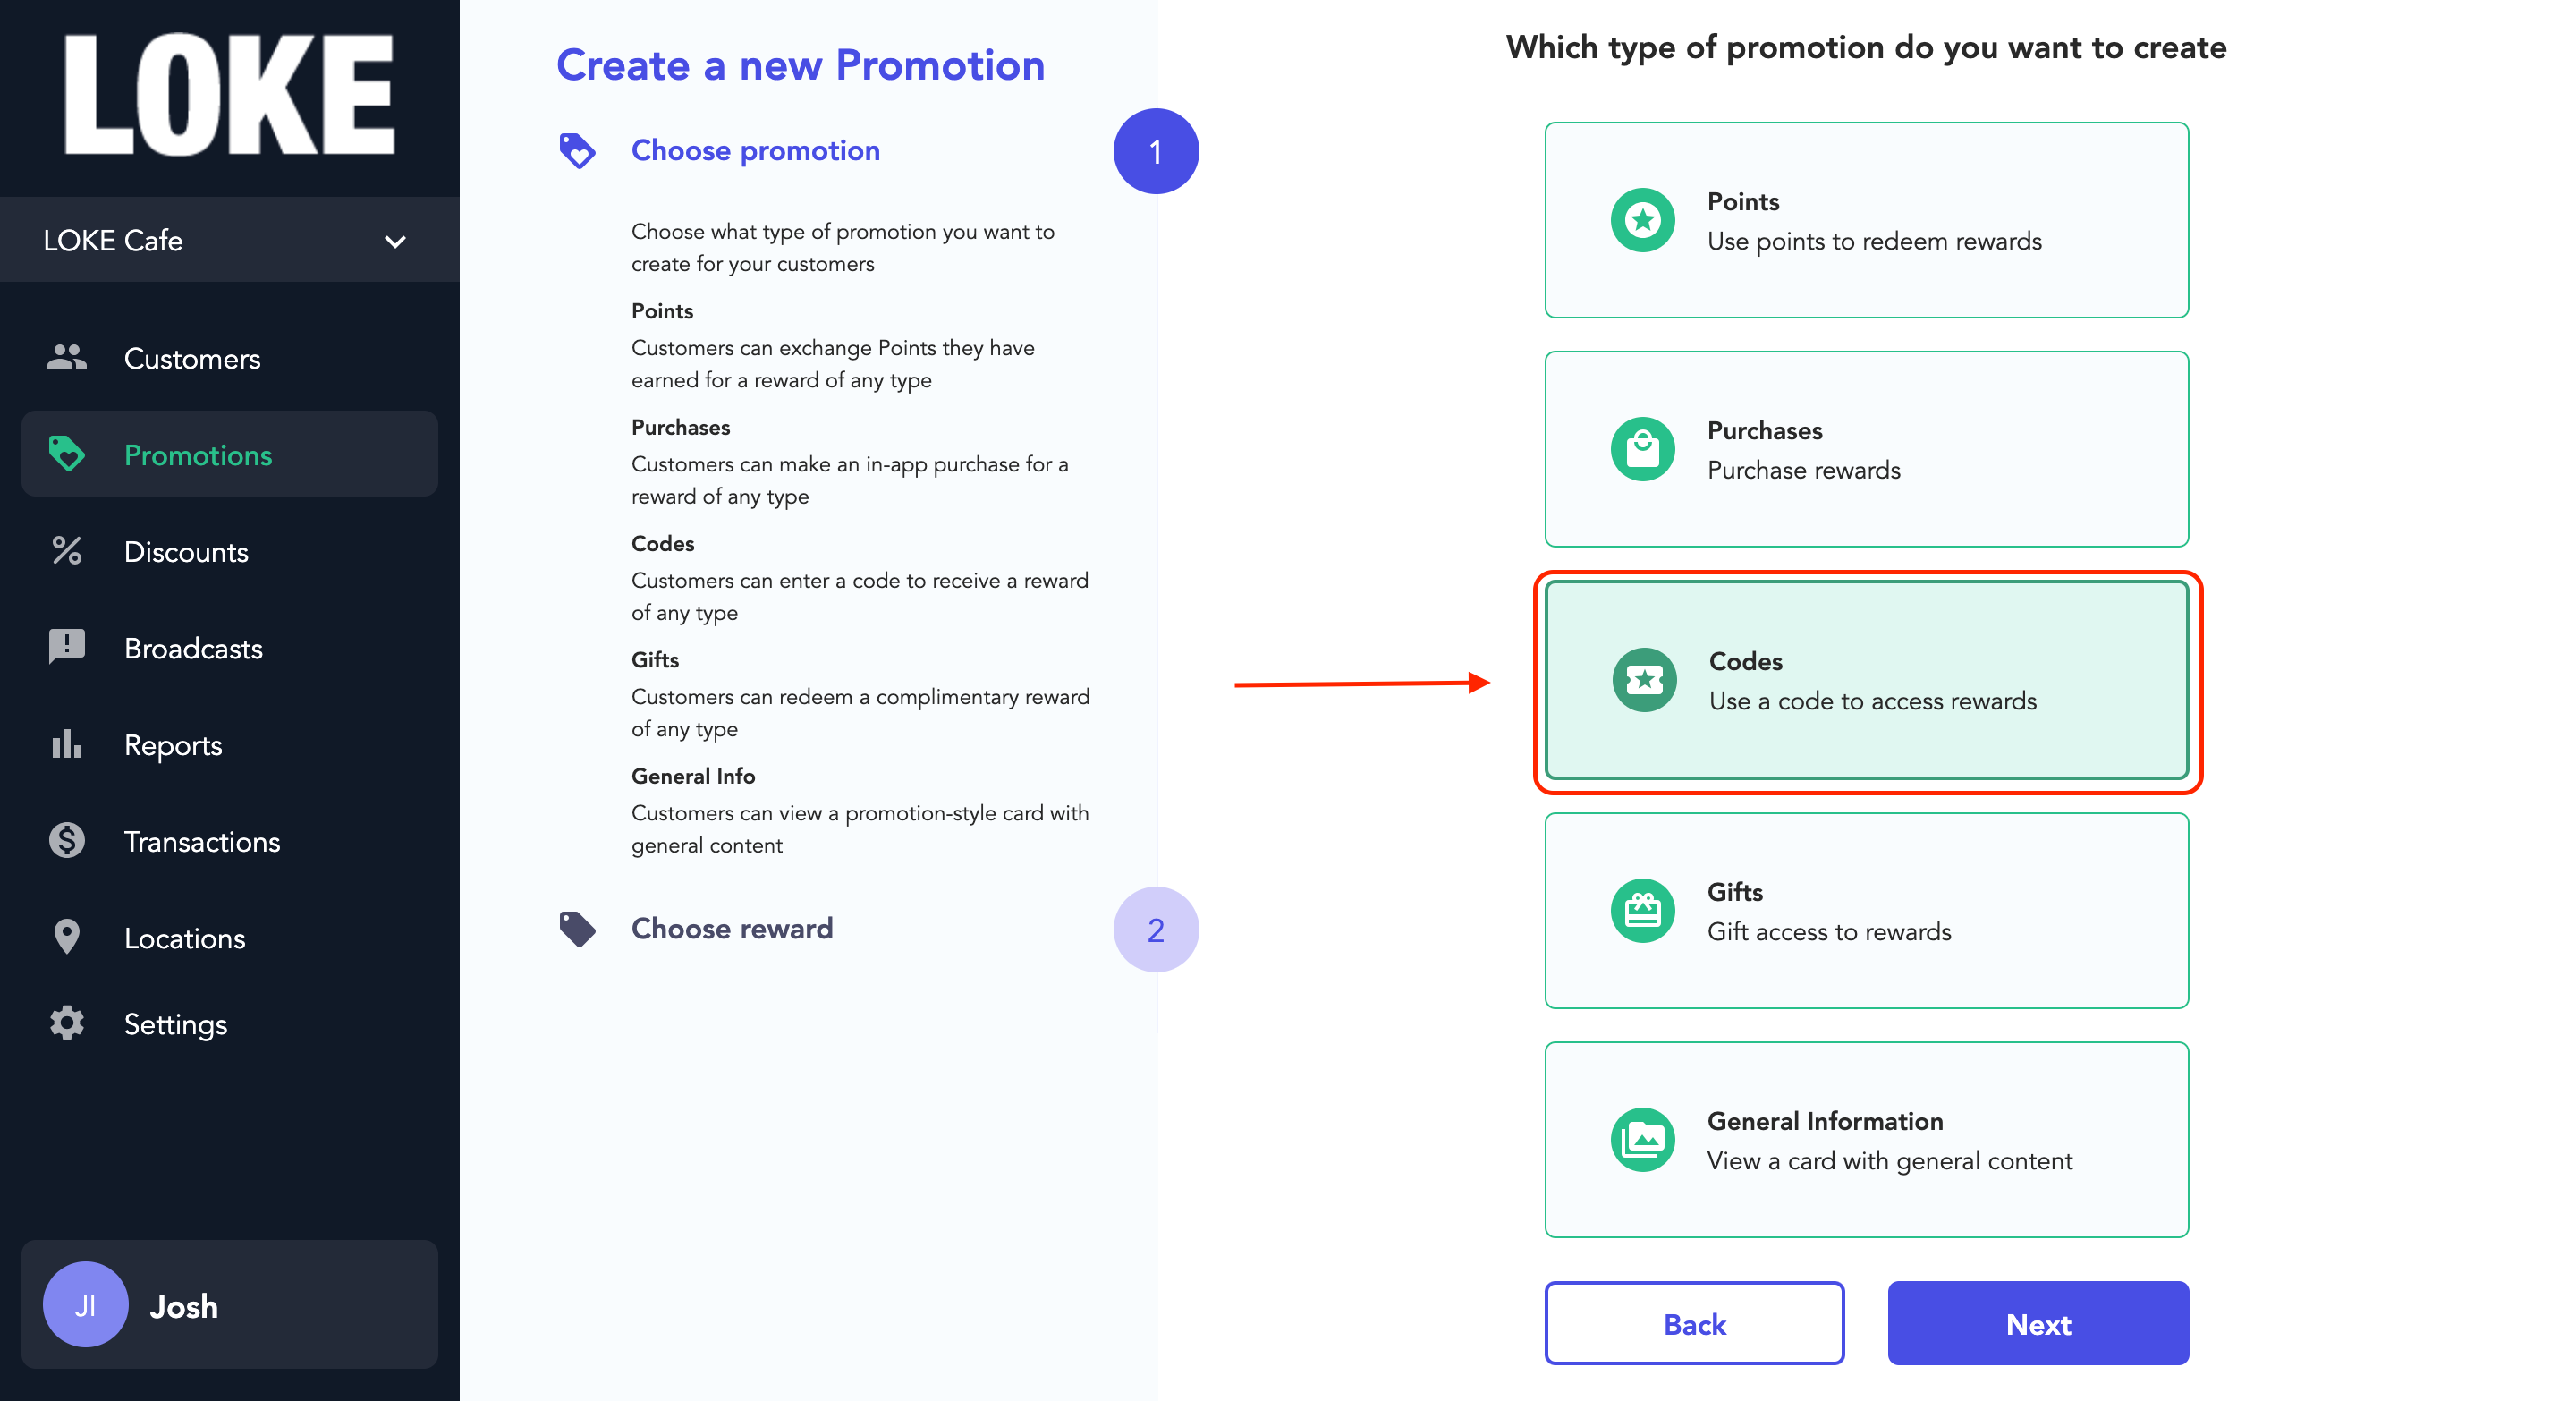Select the Gifts promotion type card
This screenshot has height=1401, width=2576.
pos(1866,911)
